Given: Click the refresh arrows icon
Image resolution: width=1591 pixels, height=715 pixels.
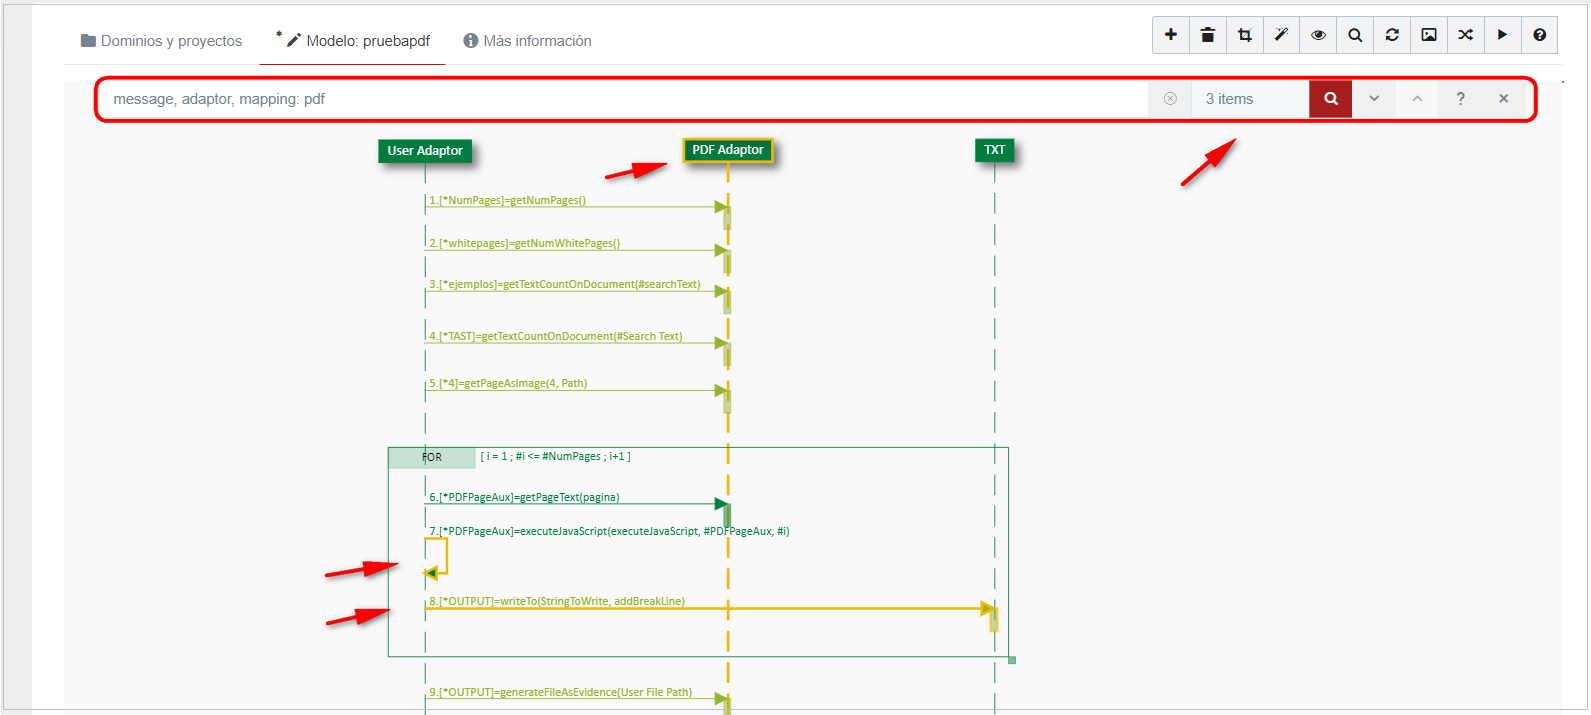Looking at the screenshot, I should (x=1392, y=35).
